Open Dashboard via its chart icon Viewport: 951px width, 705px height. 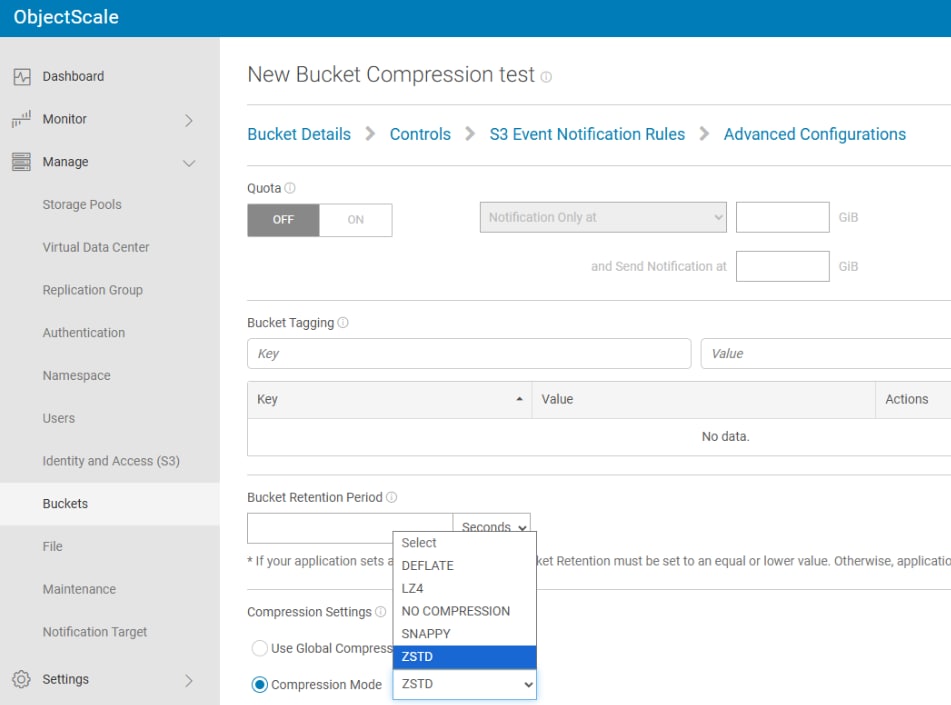(x=22, y=76)
